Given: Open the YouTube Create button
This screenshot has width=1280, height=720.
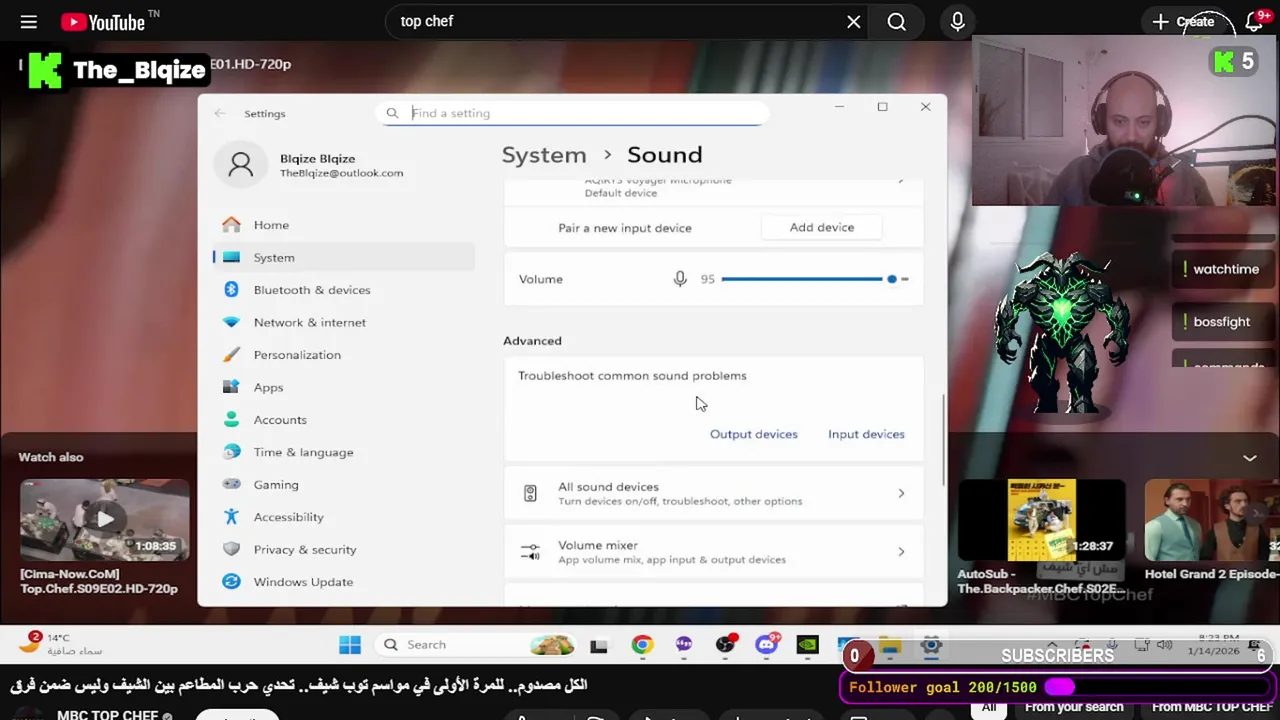Looking at the screenshot, I should [x=1183, y=21].
